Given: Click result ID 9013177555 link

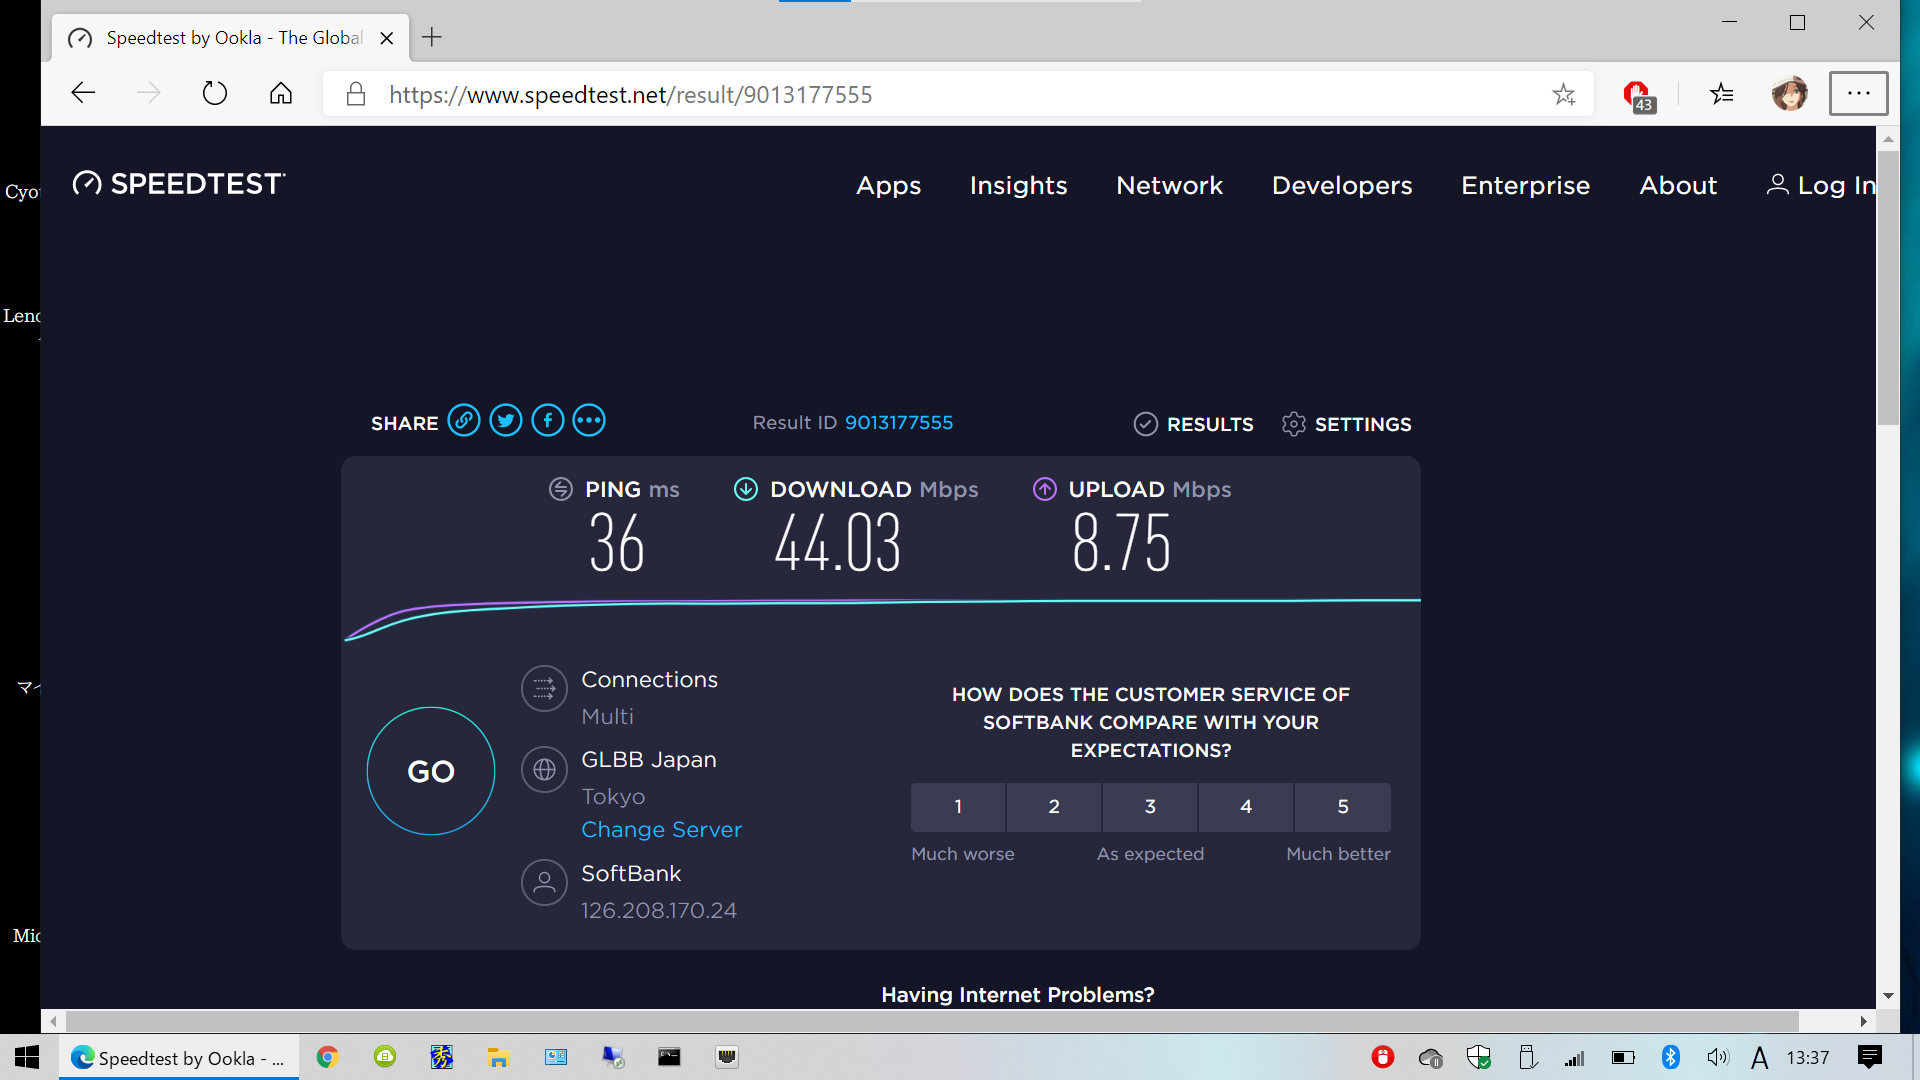Looking at the screenshot, I should pos(899,423).
